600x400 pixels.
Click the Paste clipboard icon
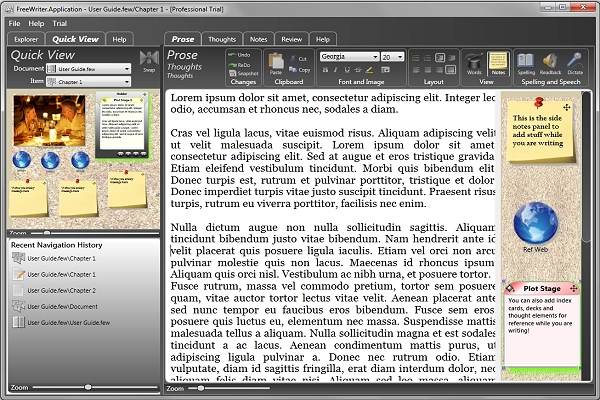(x=276, y=63)
